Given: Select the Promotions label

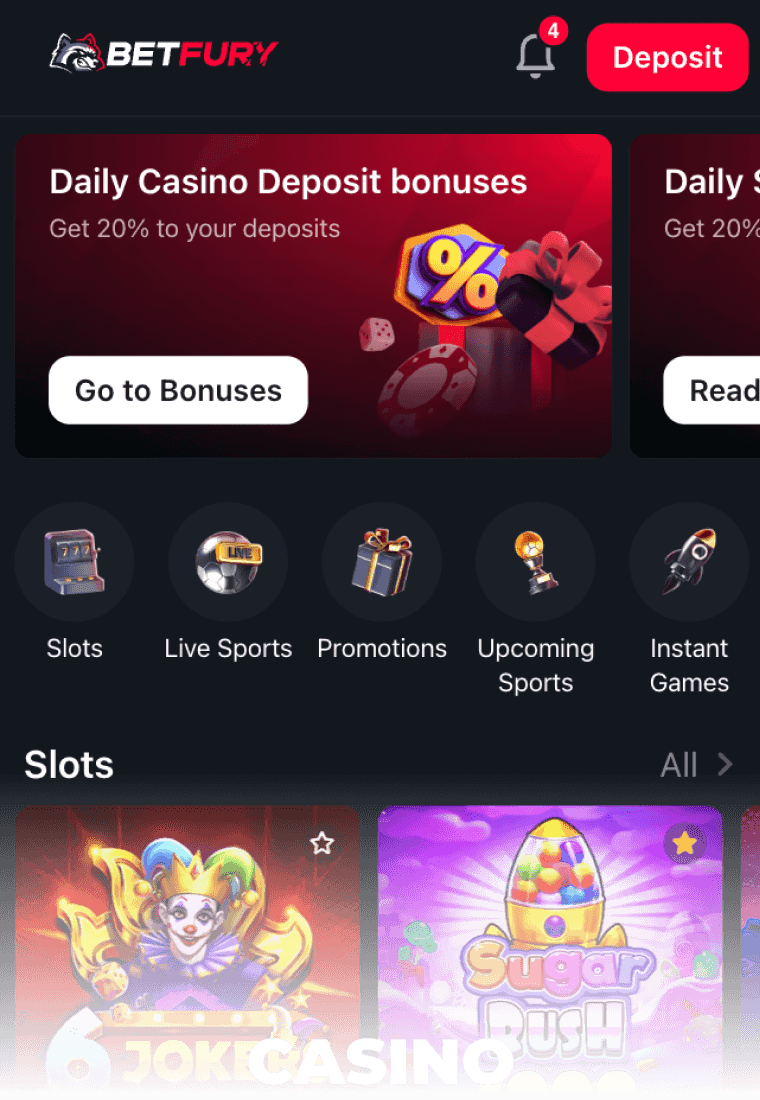Looking at the screenshot, I should 382,648.
